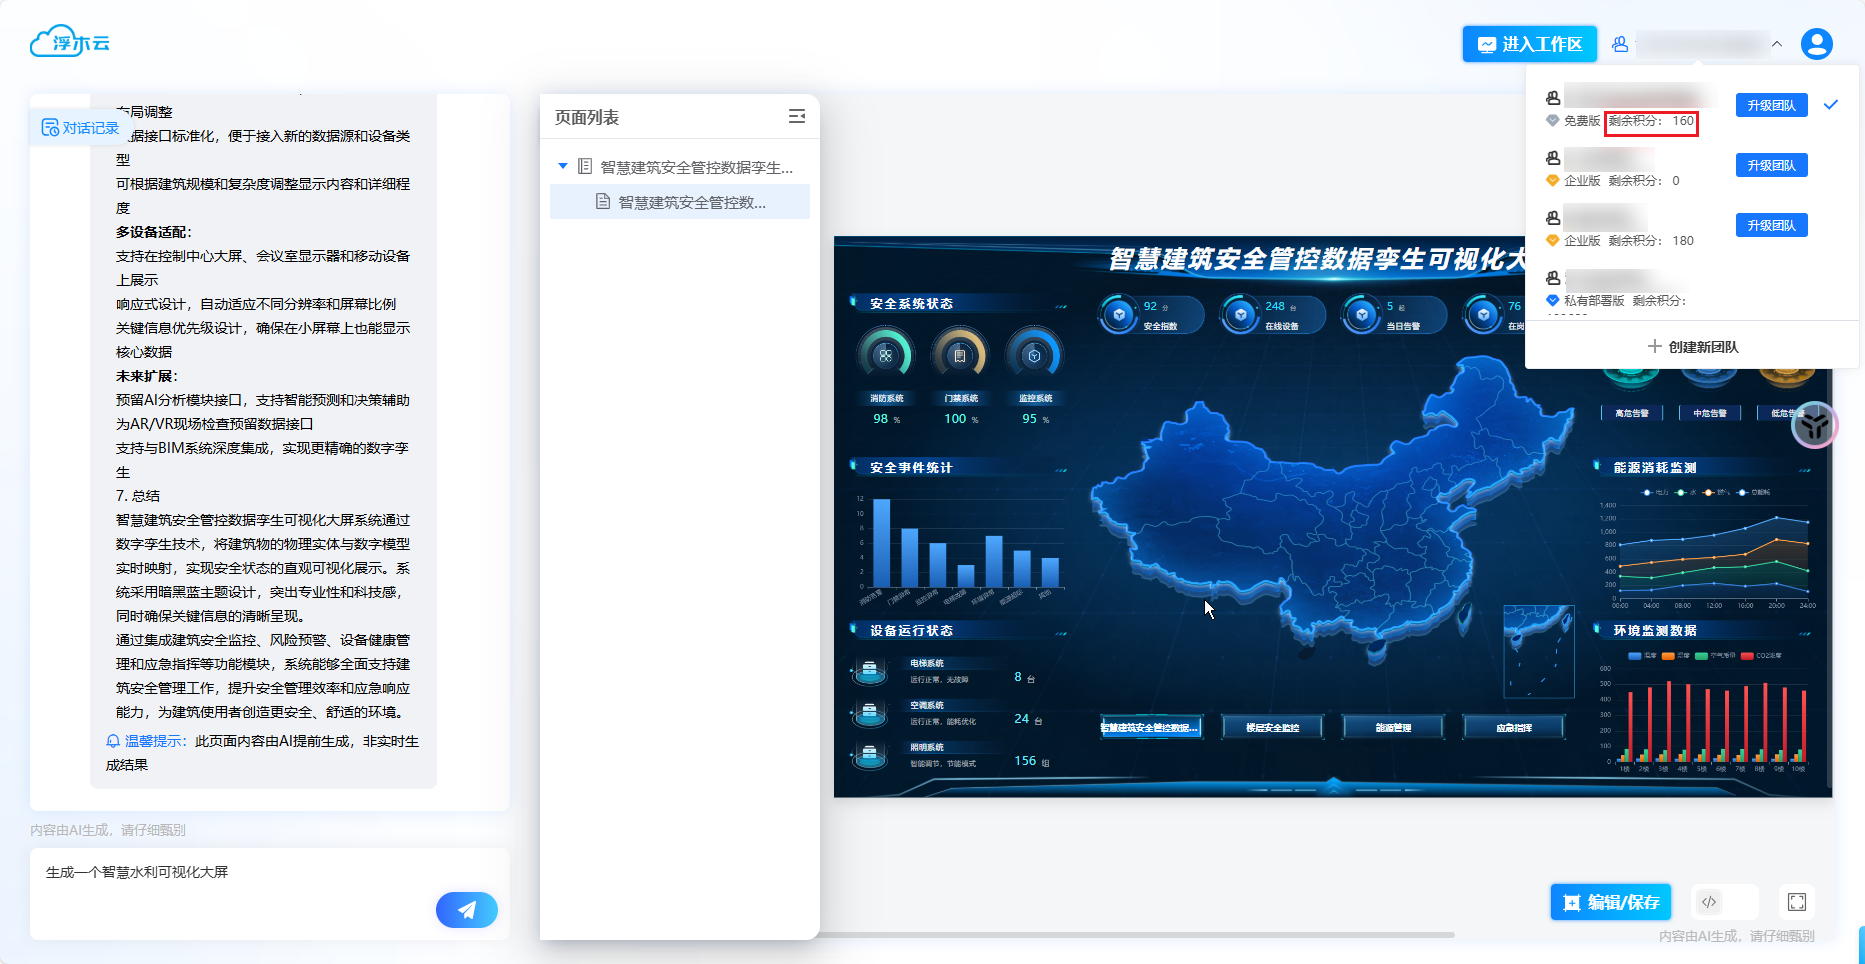Image resolution: width=1865 pixels, height=964 pixels.
Task: Collapse the 智慧建筑安全管控 tree folder
Action: tap(563, 167)
